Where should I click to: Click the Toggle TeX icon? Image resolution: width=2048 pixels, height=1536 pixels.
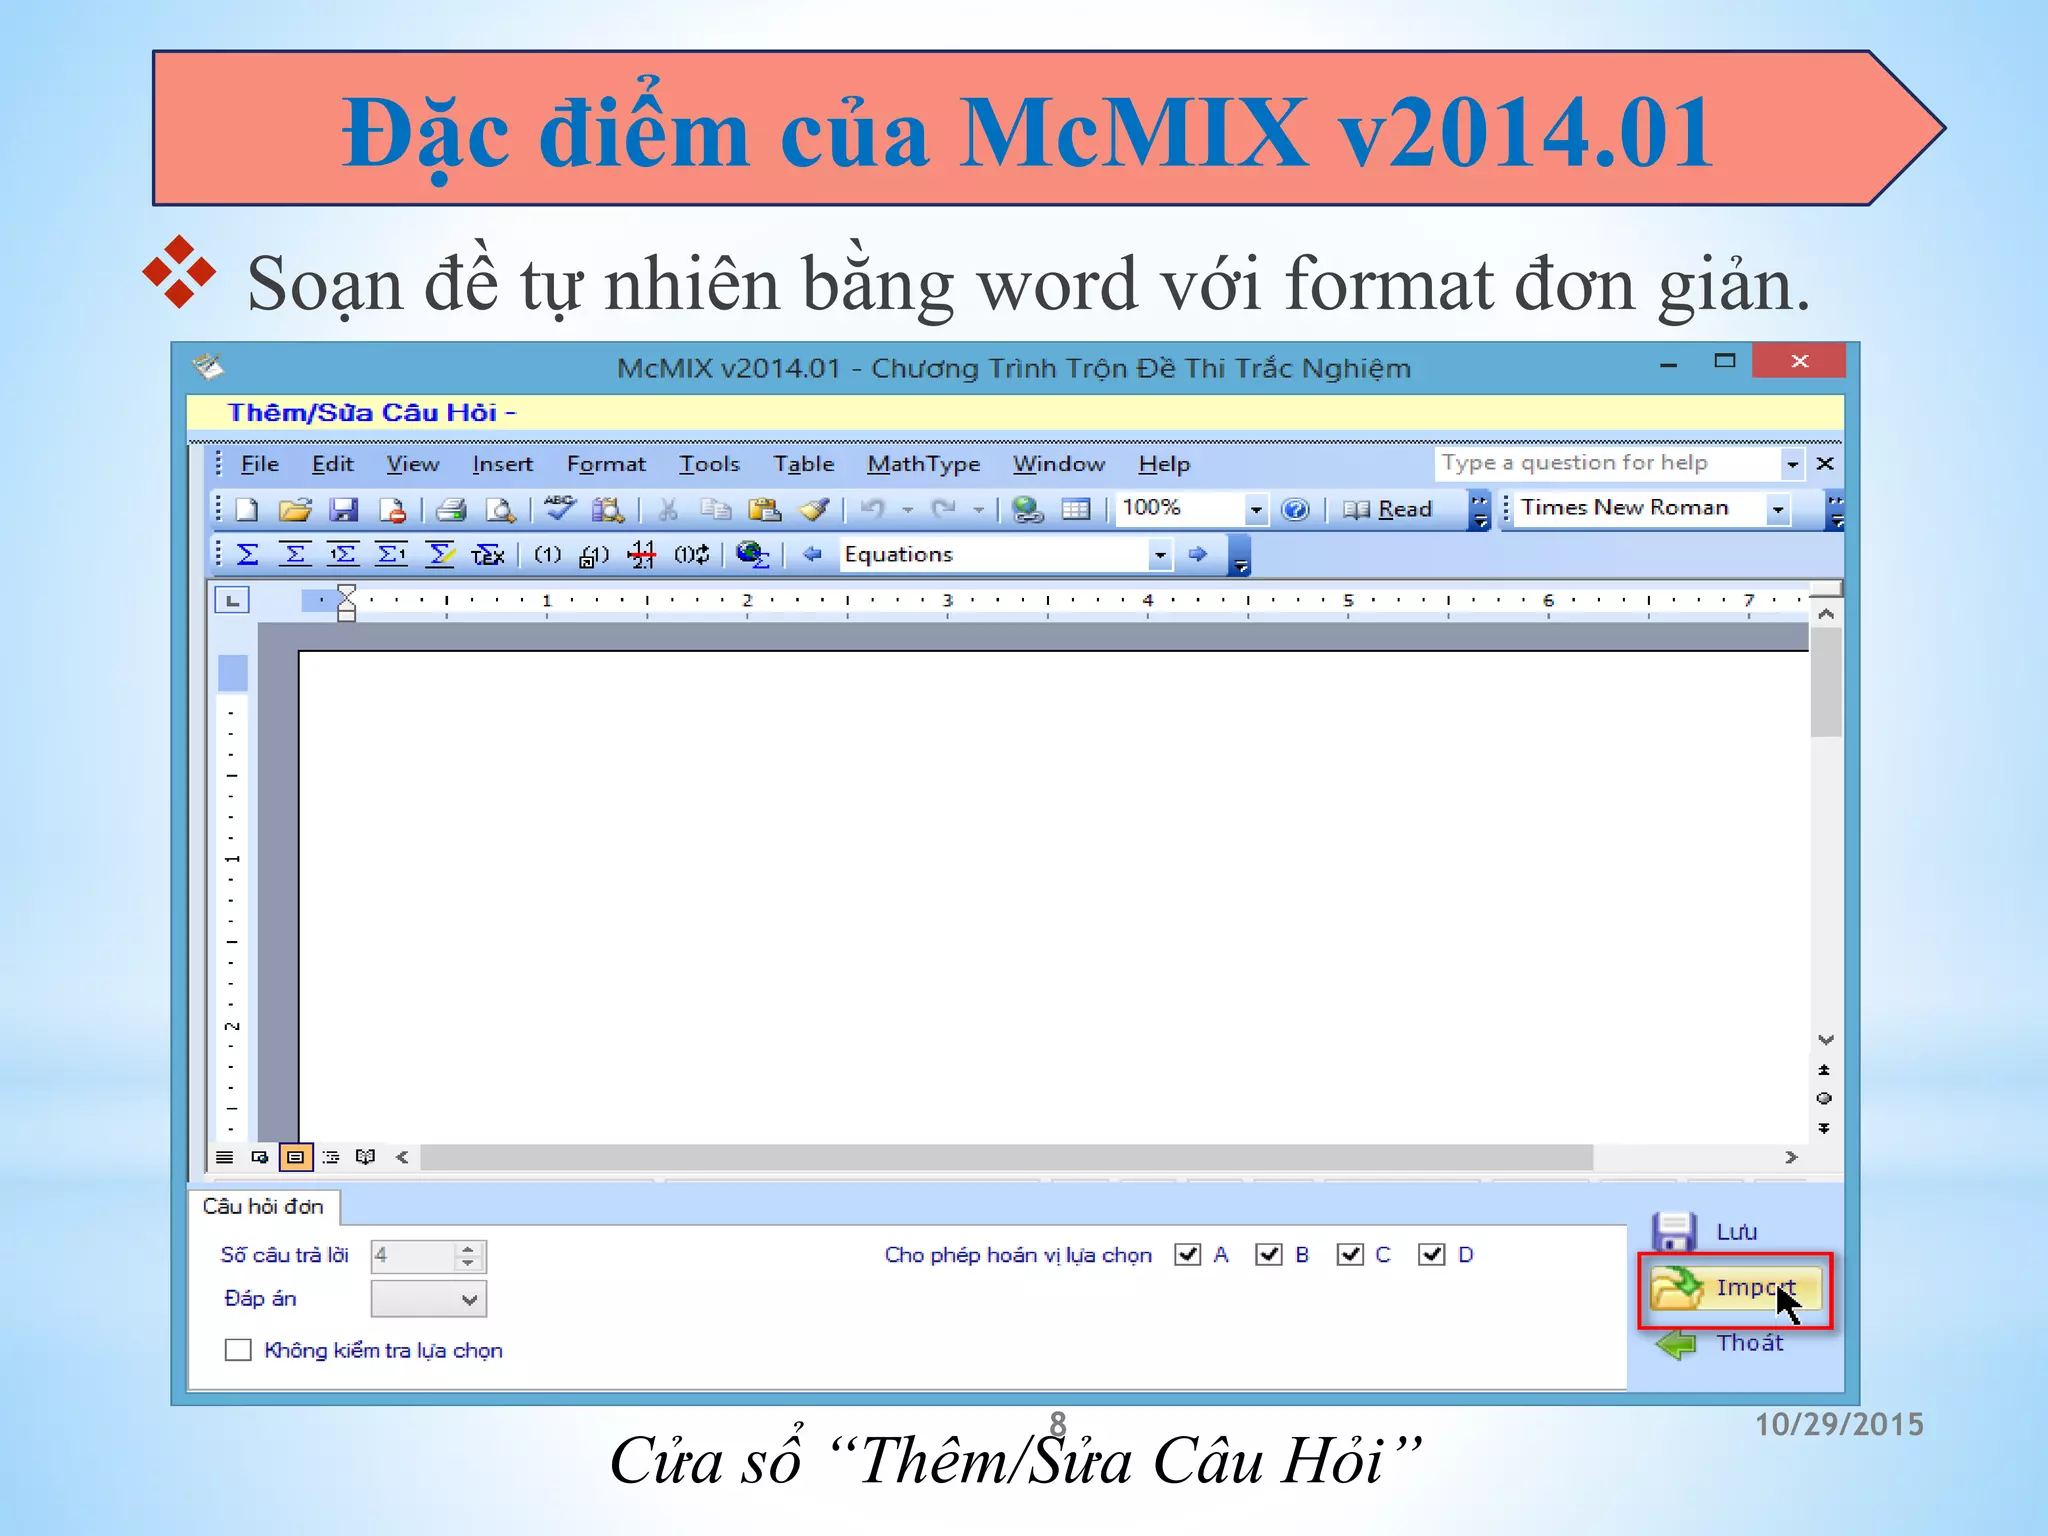pos(488,555)
